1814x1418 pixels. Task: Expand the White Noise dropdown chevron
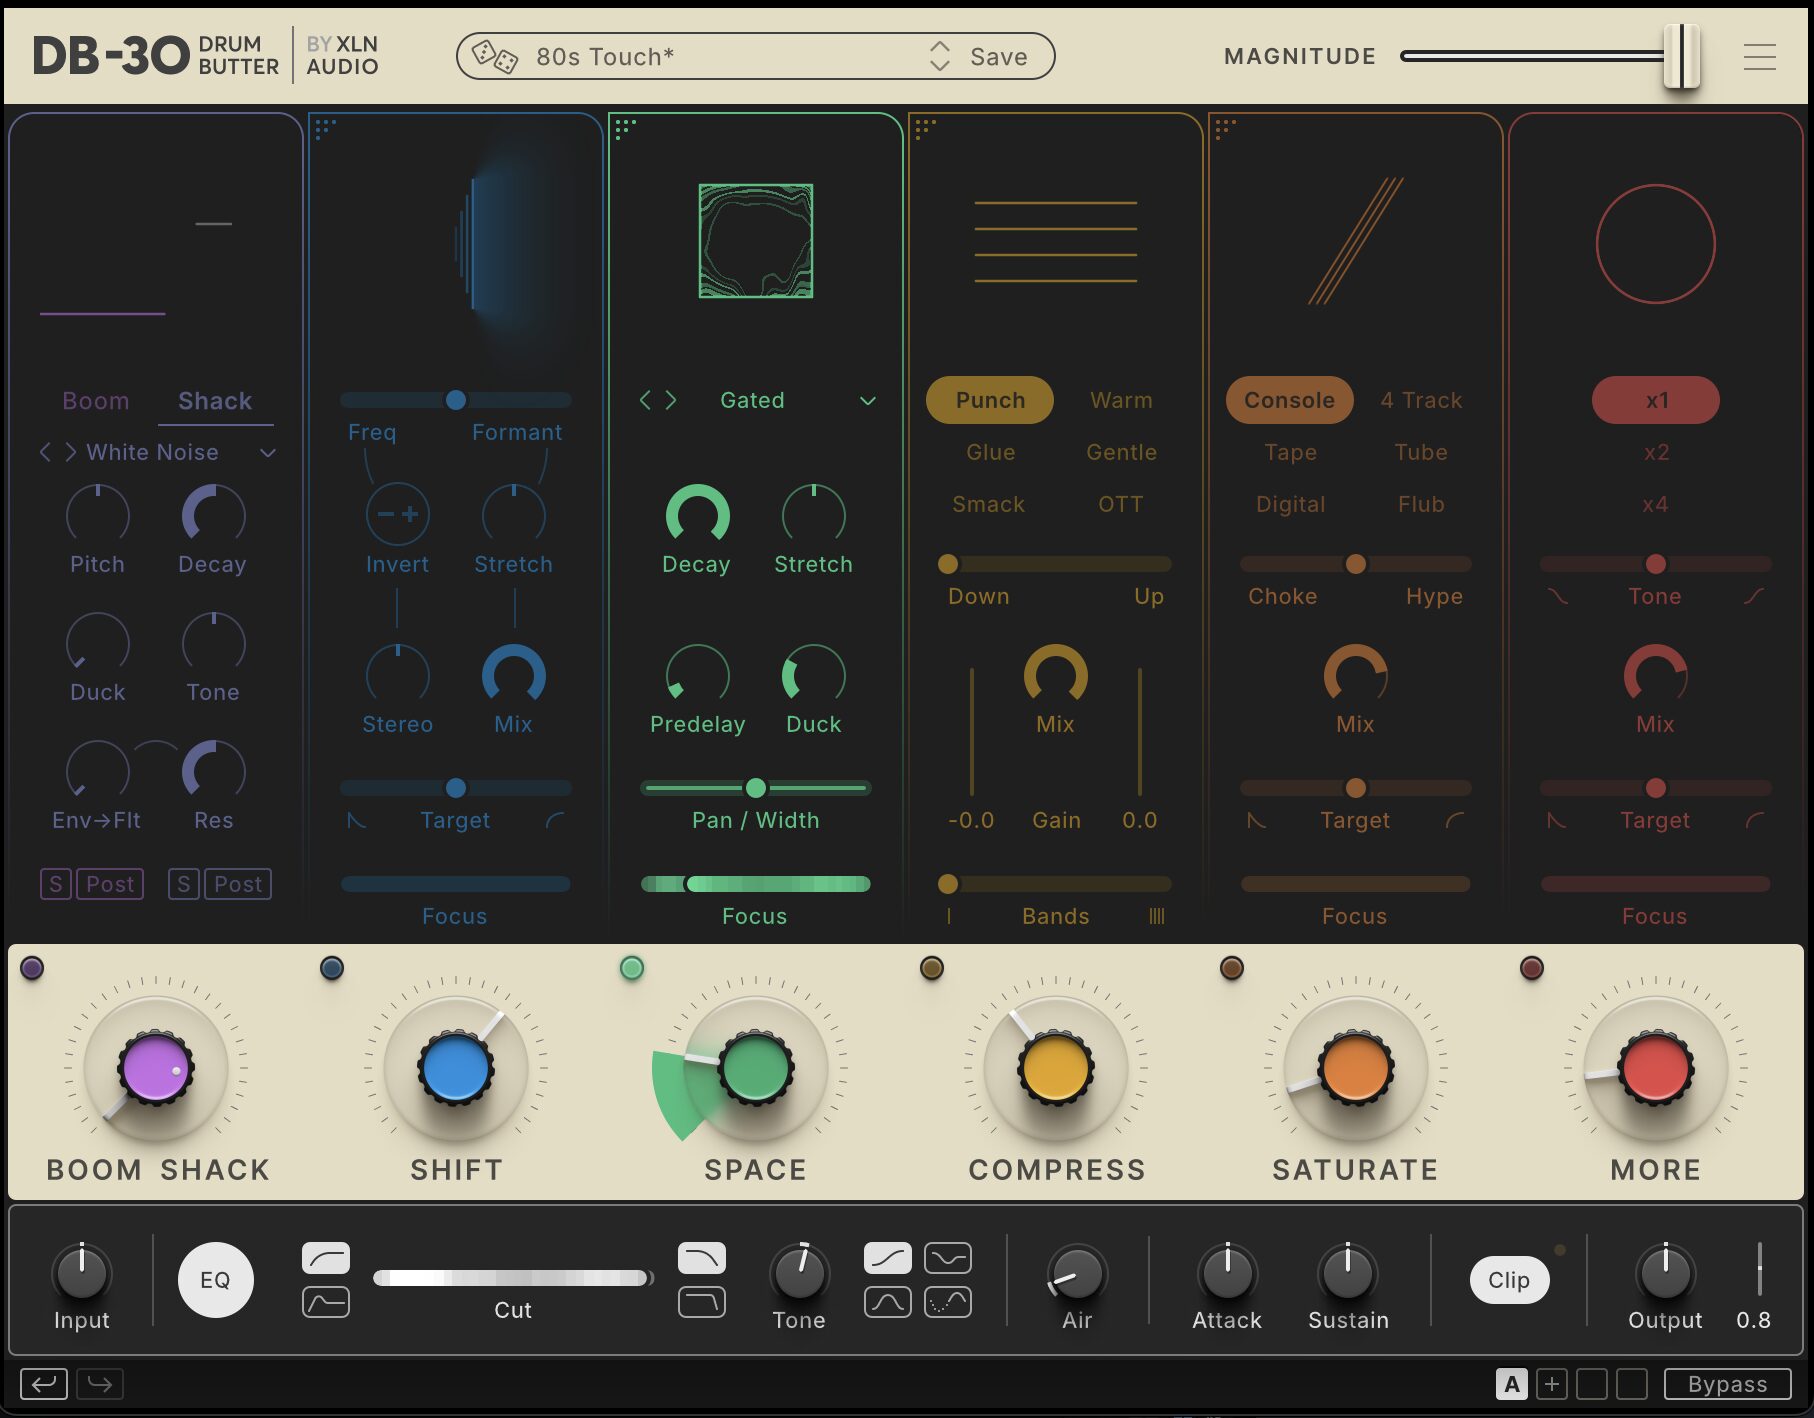pos(268,453)
